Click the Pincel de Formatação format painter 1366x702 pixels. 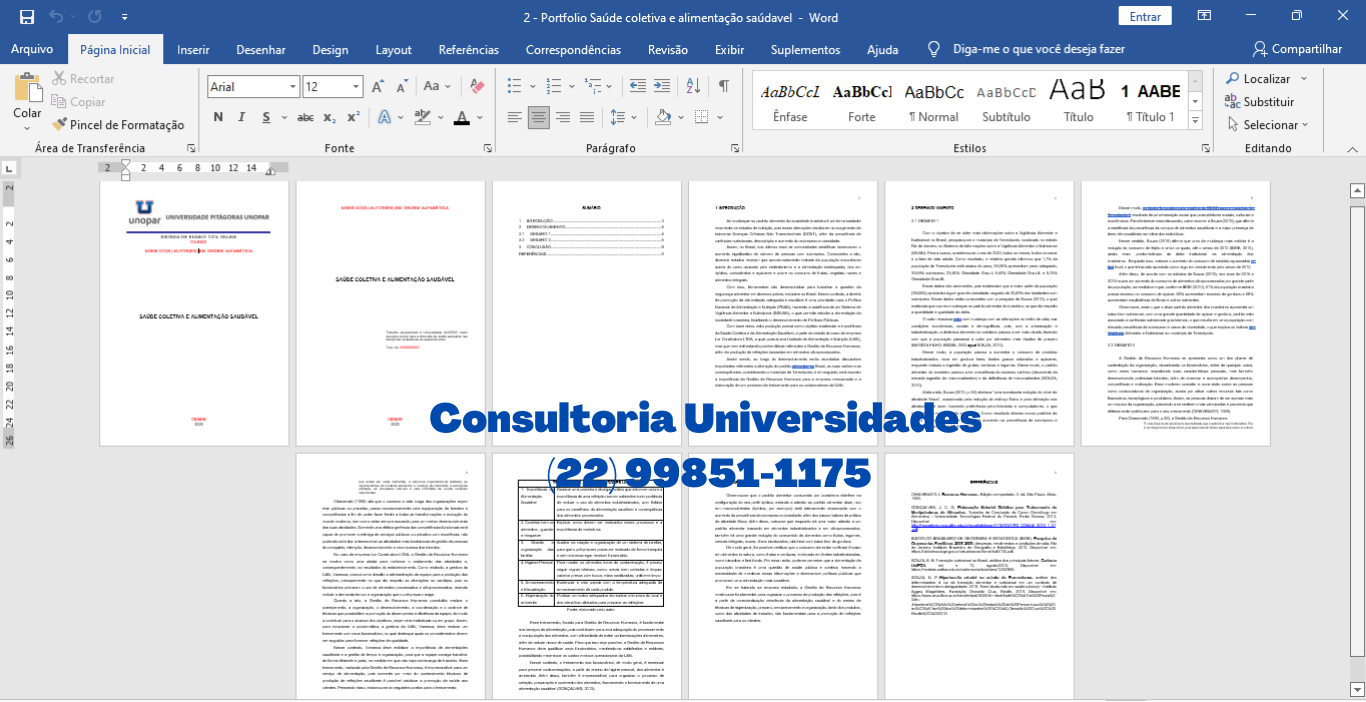[118, 125]
